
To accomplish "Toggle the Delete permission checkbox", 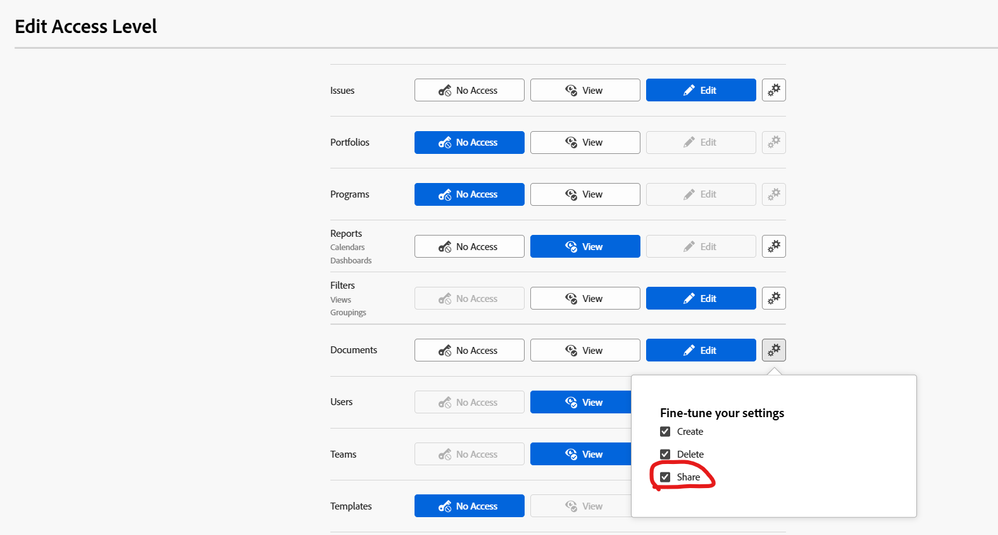I will pyautogui.click(x=666, y=455).
